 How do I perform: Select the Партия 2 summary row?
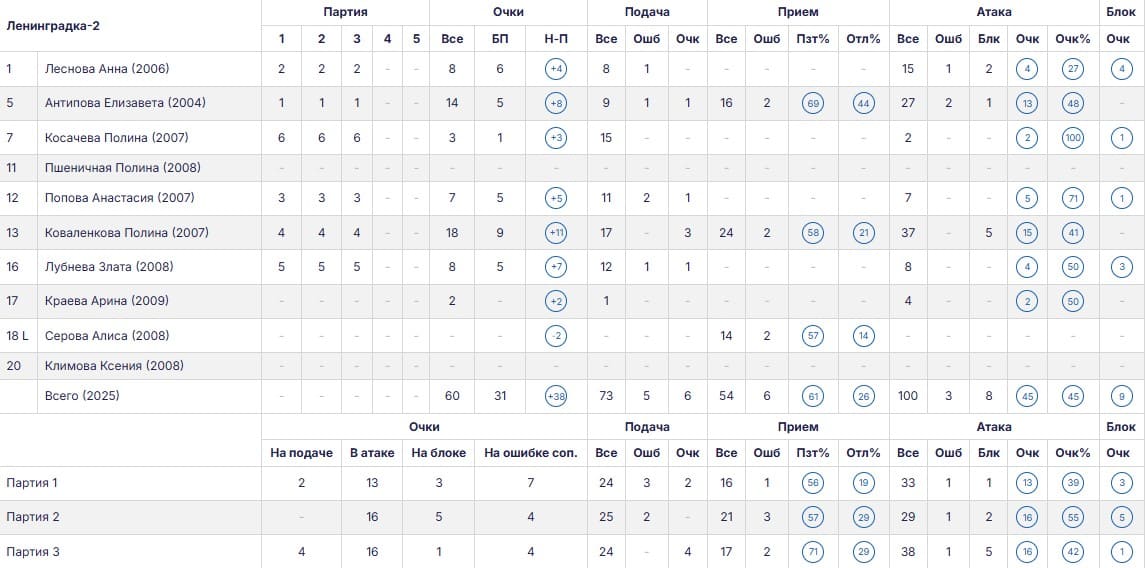(x=572, y=517)
